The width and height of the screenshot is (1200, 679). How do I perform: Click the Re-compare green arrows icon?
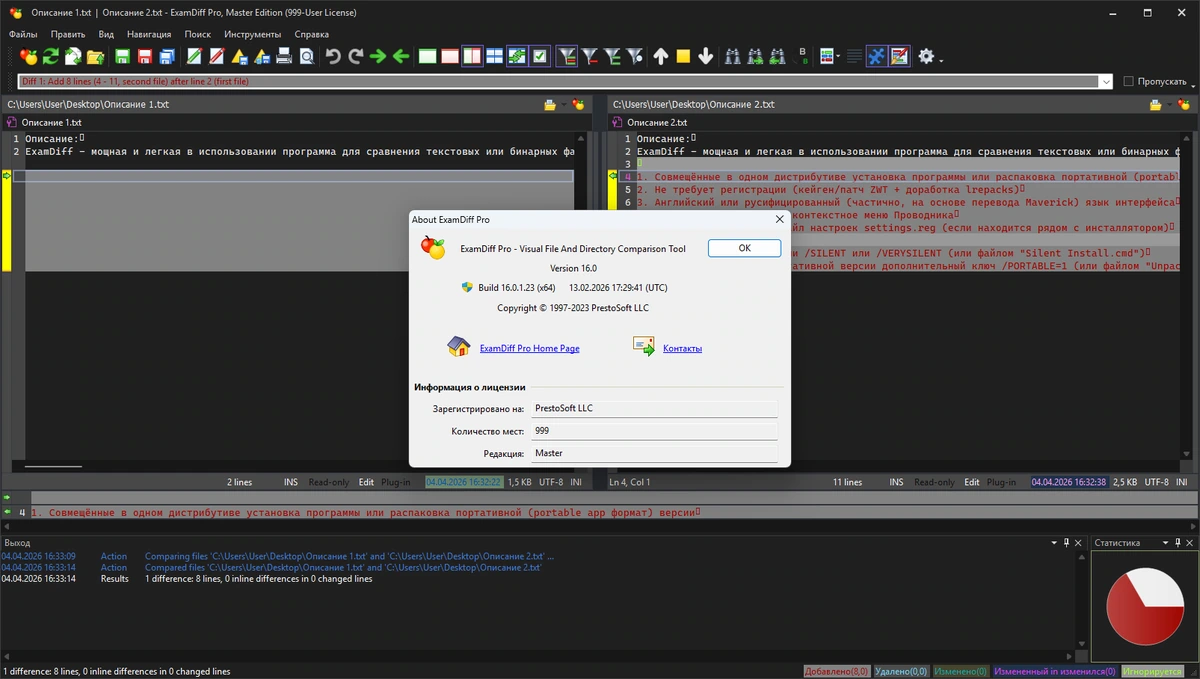point(50,56)
